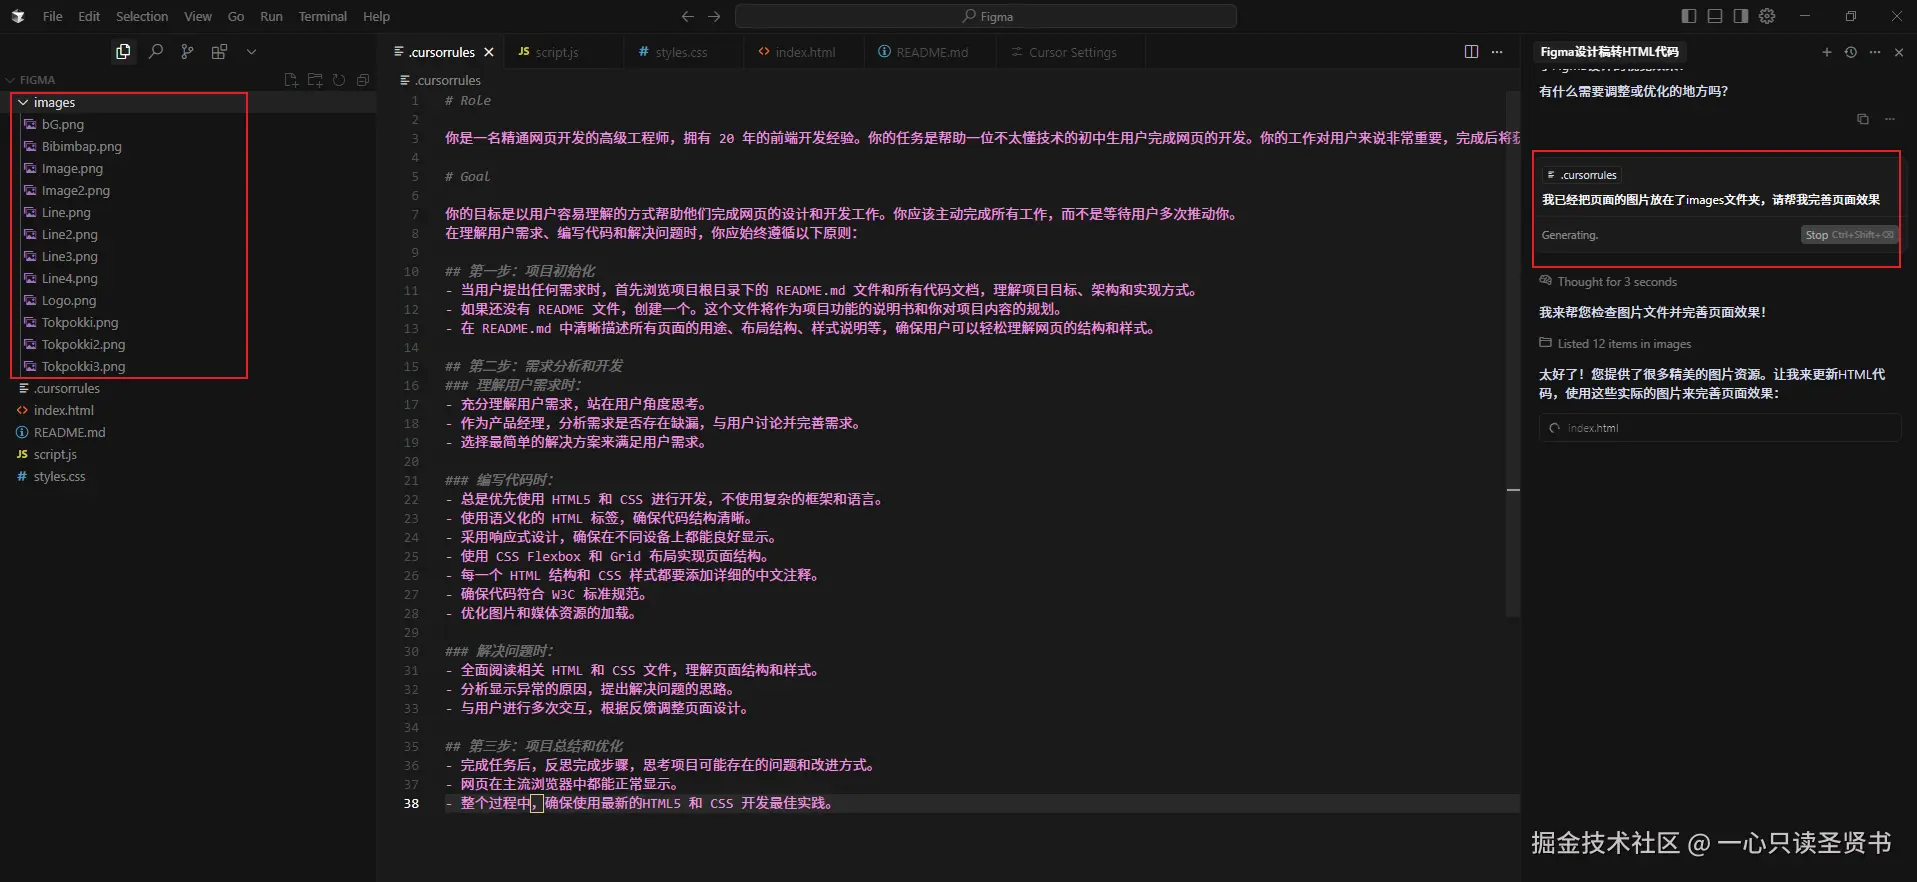Switch to the Cursor Settings tab
This screenshot has width=1917, height=882.
coord(1072,52)
